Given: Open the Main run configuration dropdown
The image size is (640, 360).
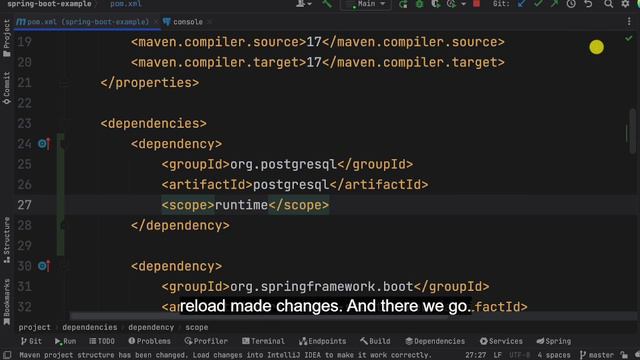Looking at the screenshot, I should 366,4.
